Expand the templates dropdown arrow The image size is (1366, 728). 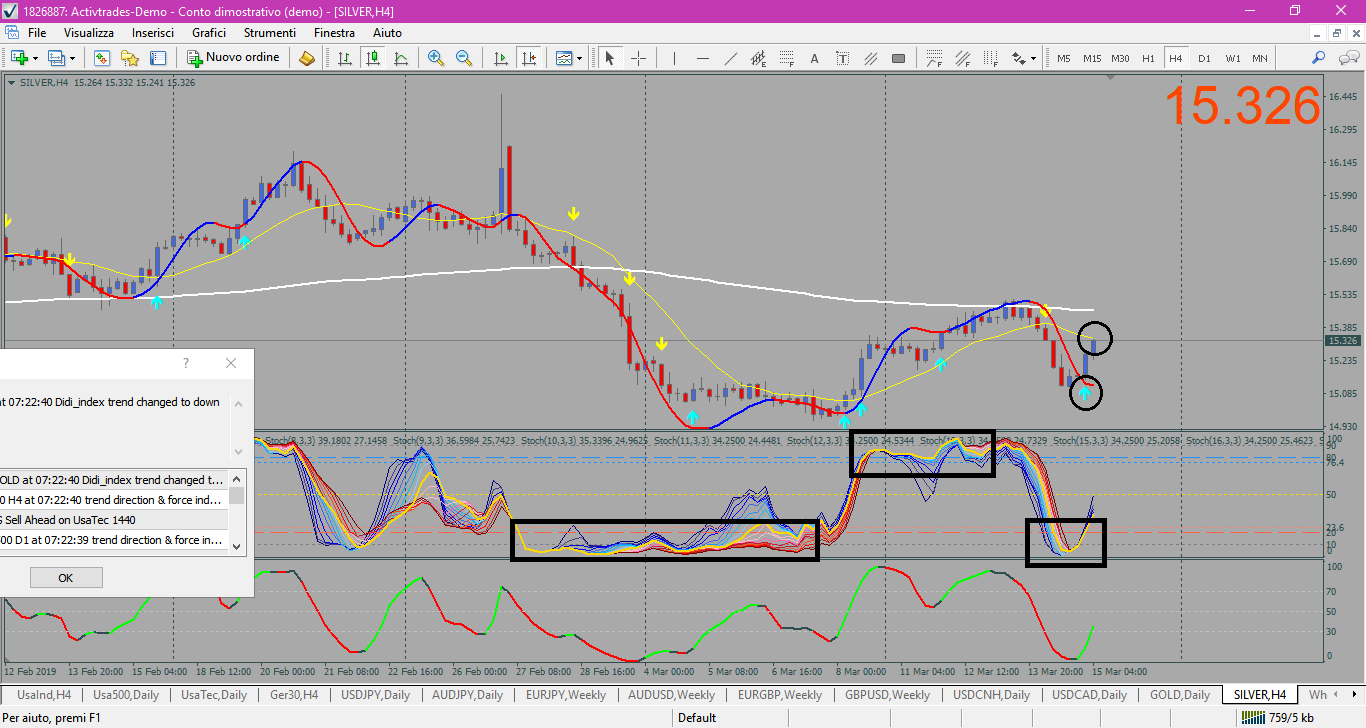pyautogui.click(x=580, y=58)
